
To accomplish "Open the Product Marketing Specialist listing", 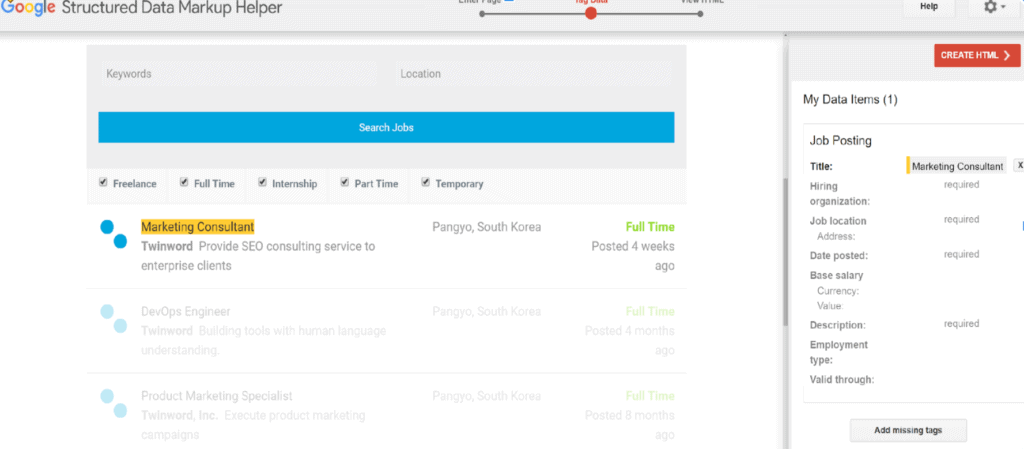I will (x=217, y=396).
